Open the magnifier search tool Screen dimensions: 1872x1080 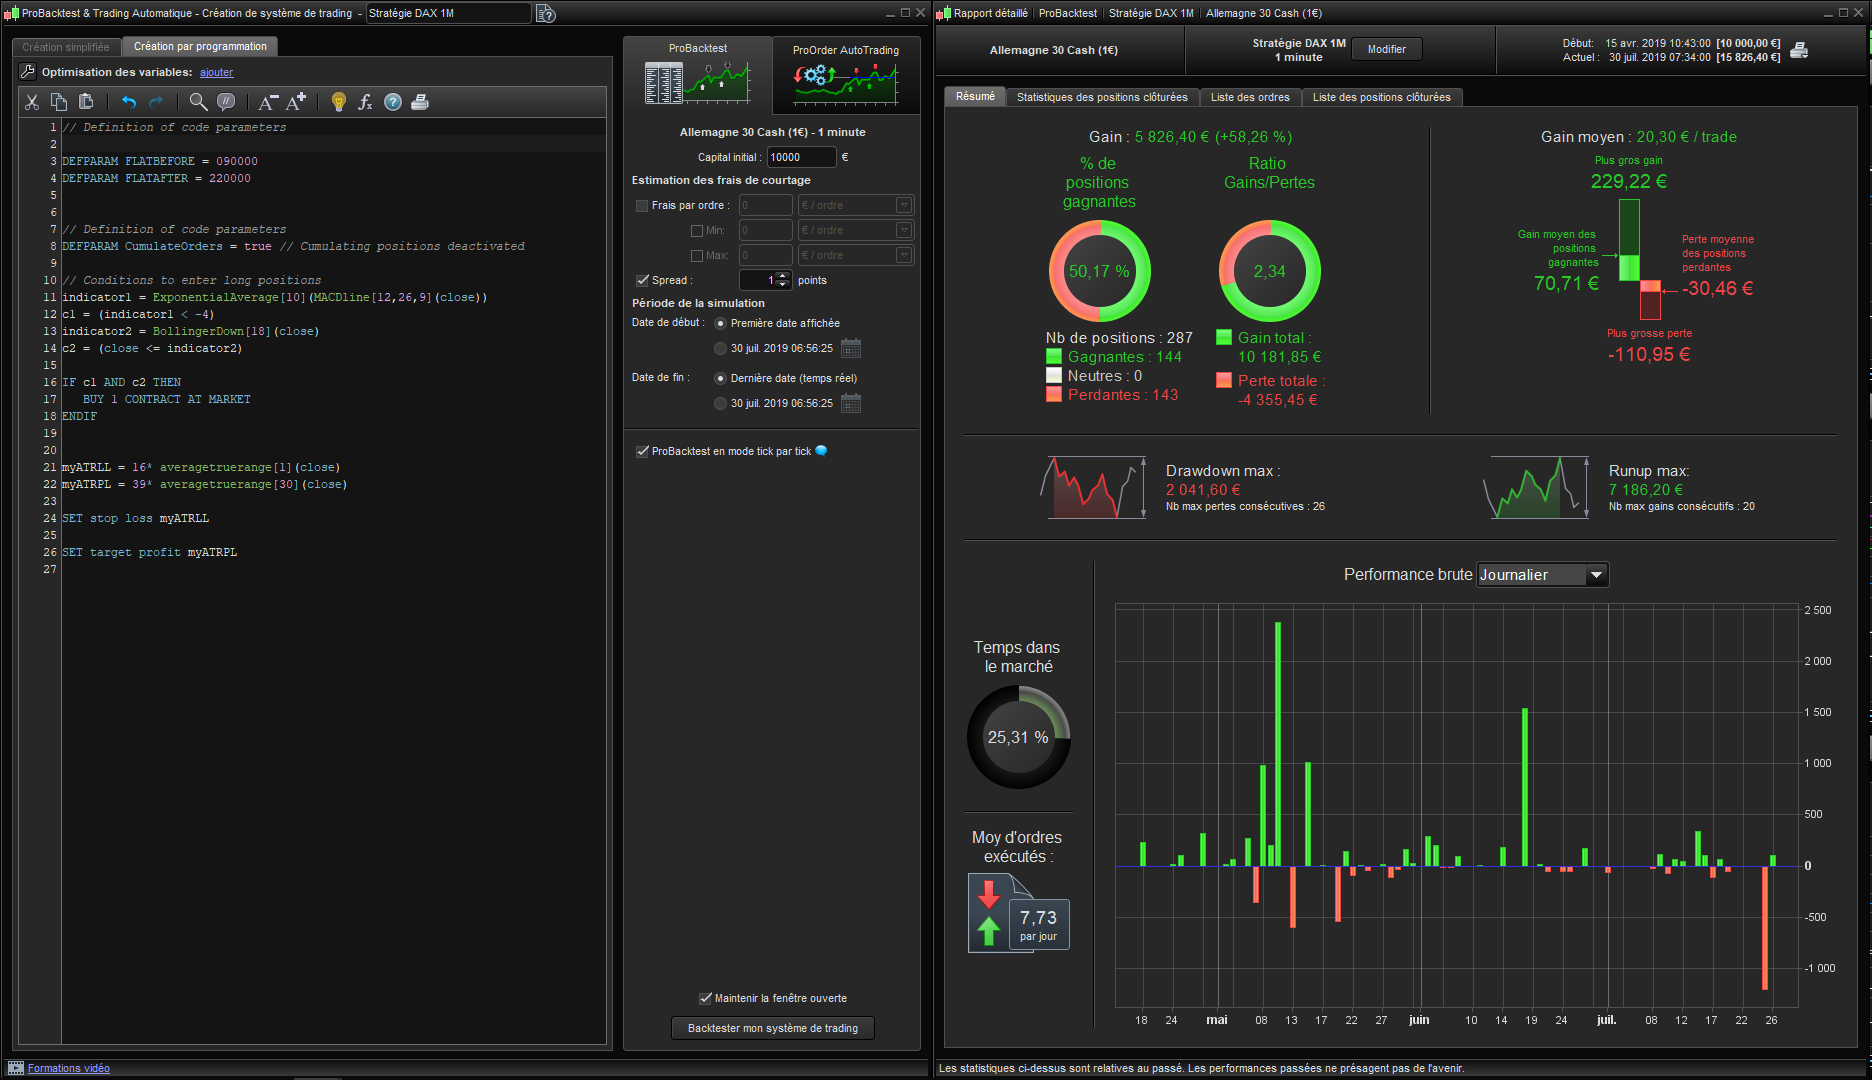[198, 102]
